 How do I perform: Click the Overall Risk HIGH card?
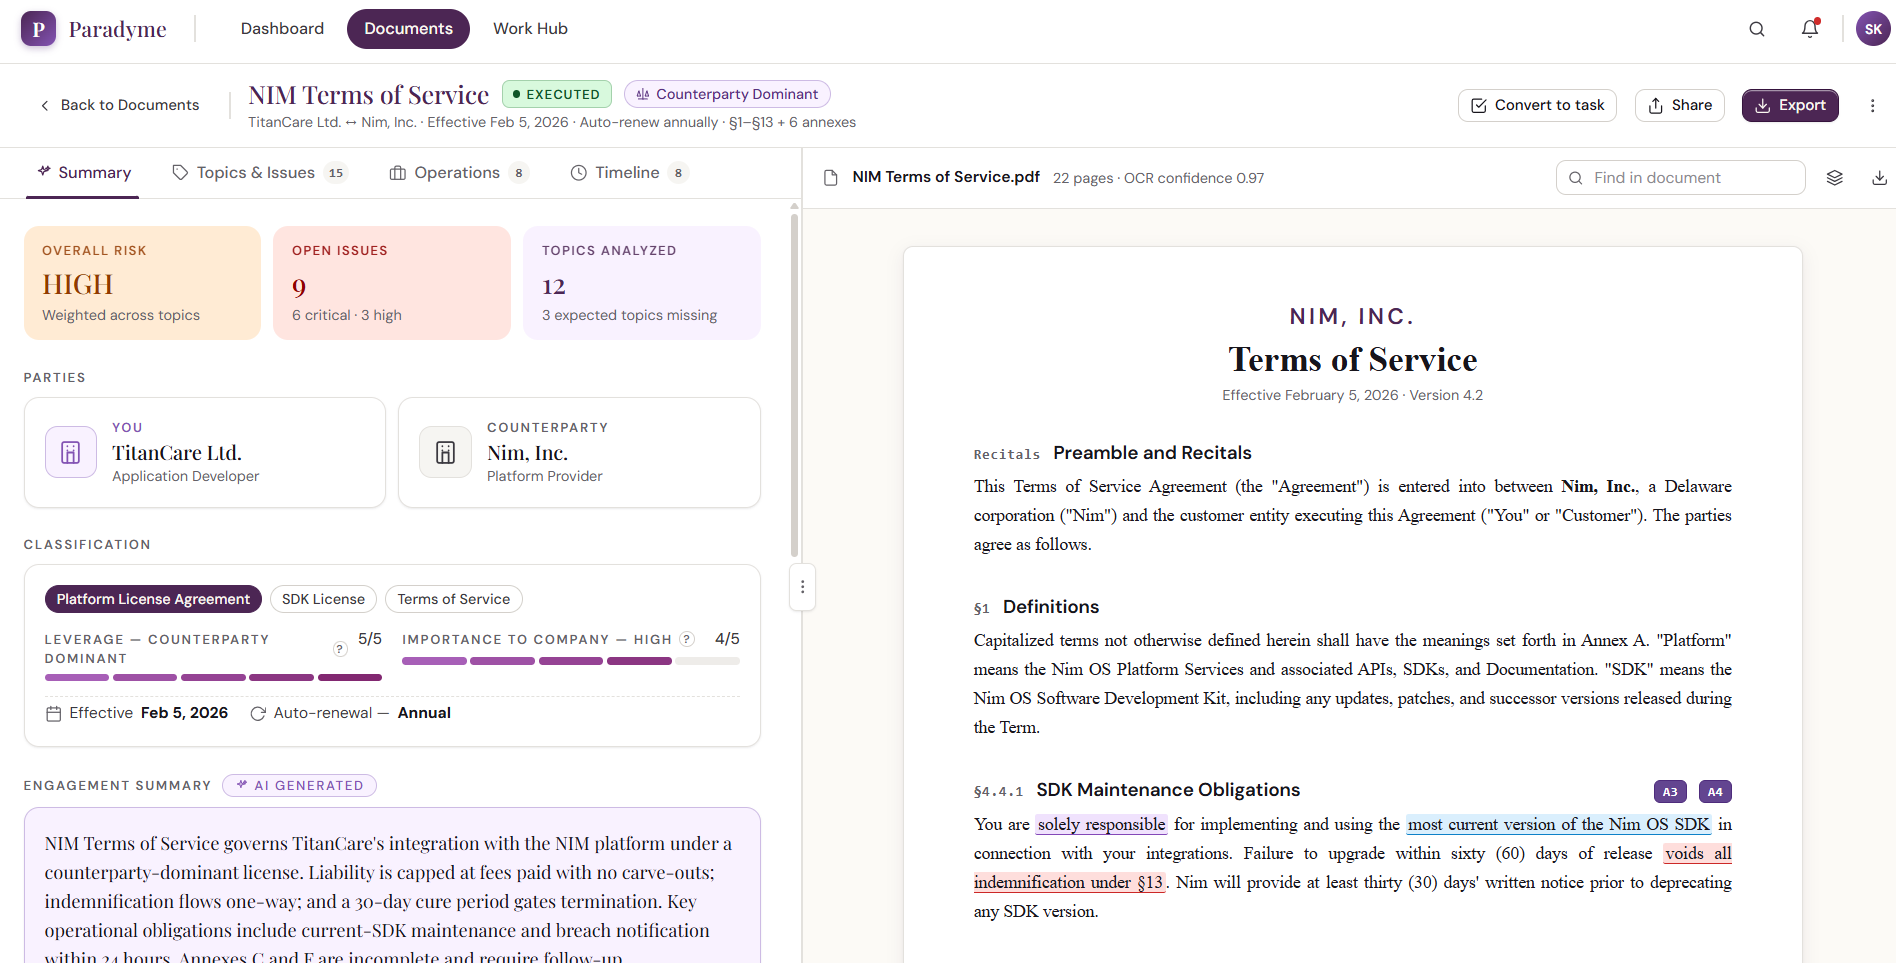click(142, 283)
